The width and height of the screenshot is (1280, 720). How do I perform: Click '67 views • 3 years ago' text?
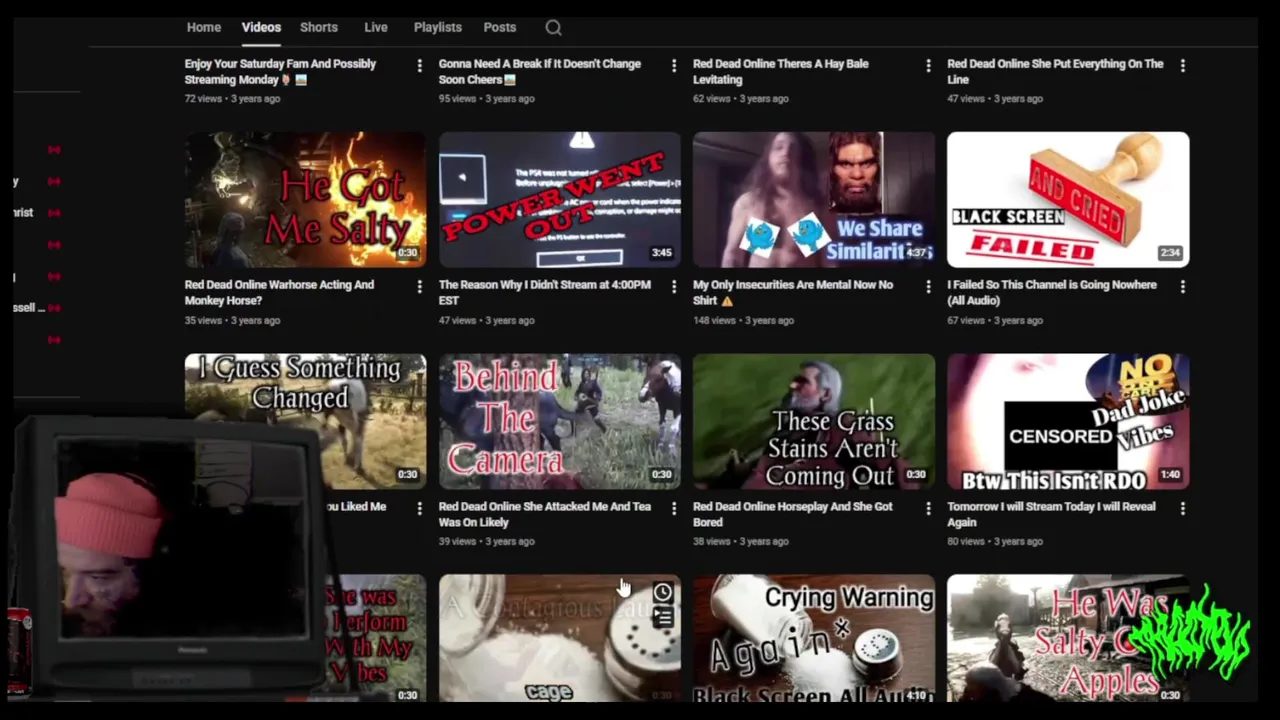point(995,320)
